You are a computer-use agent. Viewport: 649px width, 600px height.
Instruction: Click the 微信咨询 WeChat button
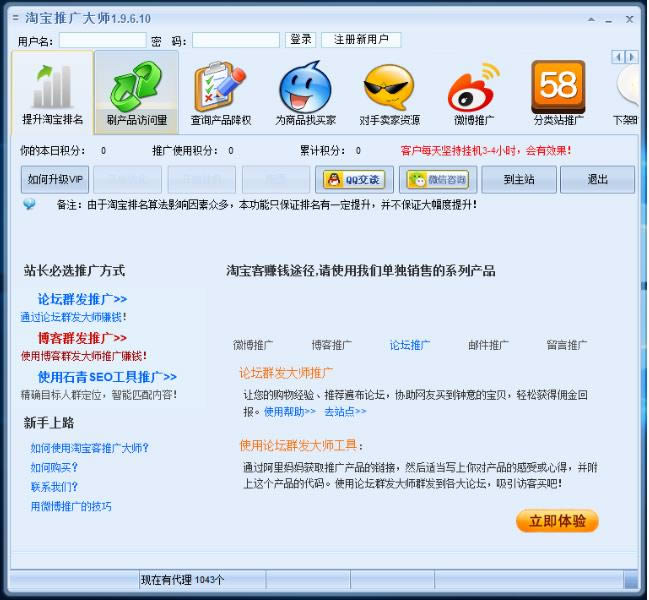[438, 180]
